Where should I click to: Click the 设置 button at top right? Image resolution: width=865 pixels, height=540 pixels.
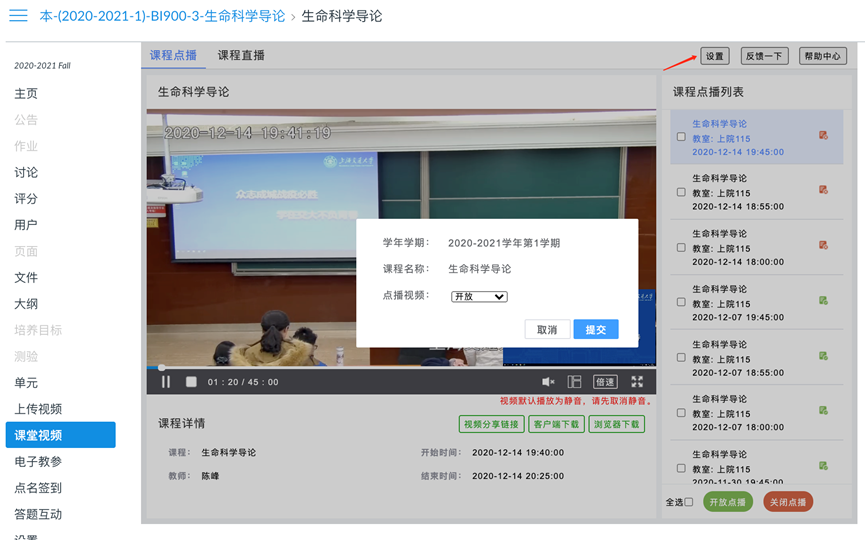click(x=714, y=56)
